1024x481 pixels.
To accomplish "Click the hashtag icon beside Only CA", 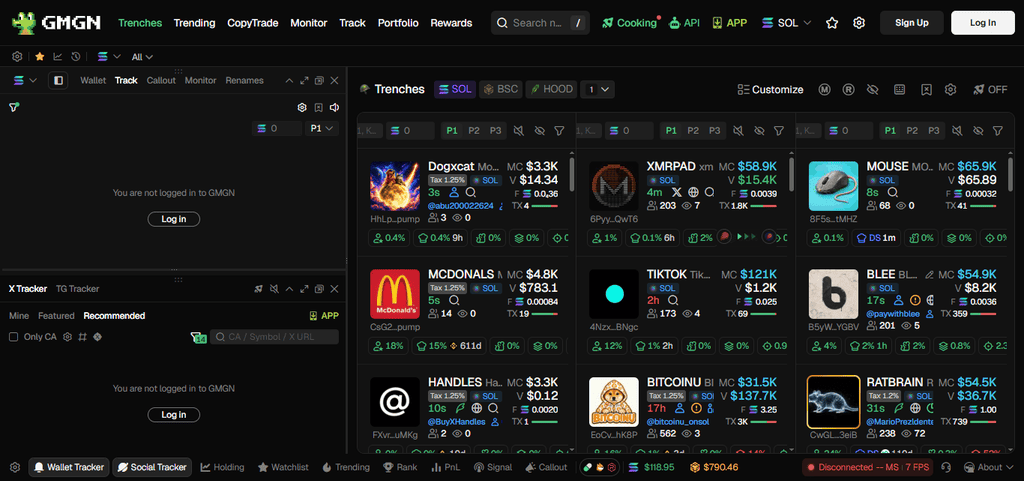I will point(82,337).
